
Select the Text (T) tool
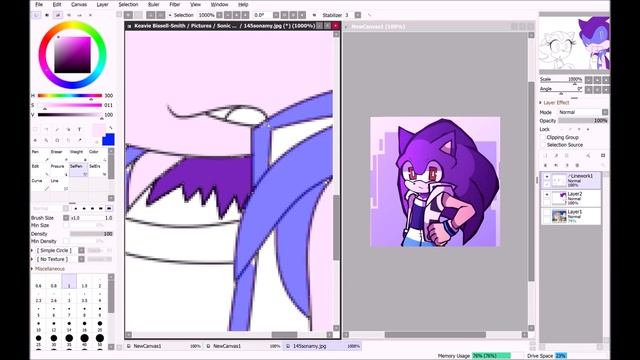[x=80, y=129]
